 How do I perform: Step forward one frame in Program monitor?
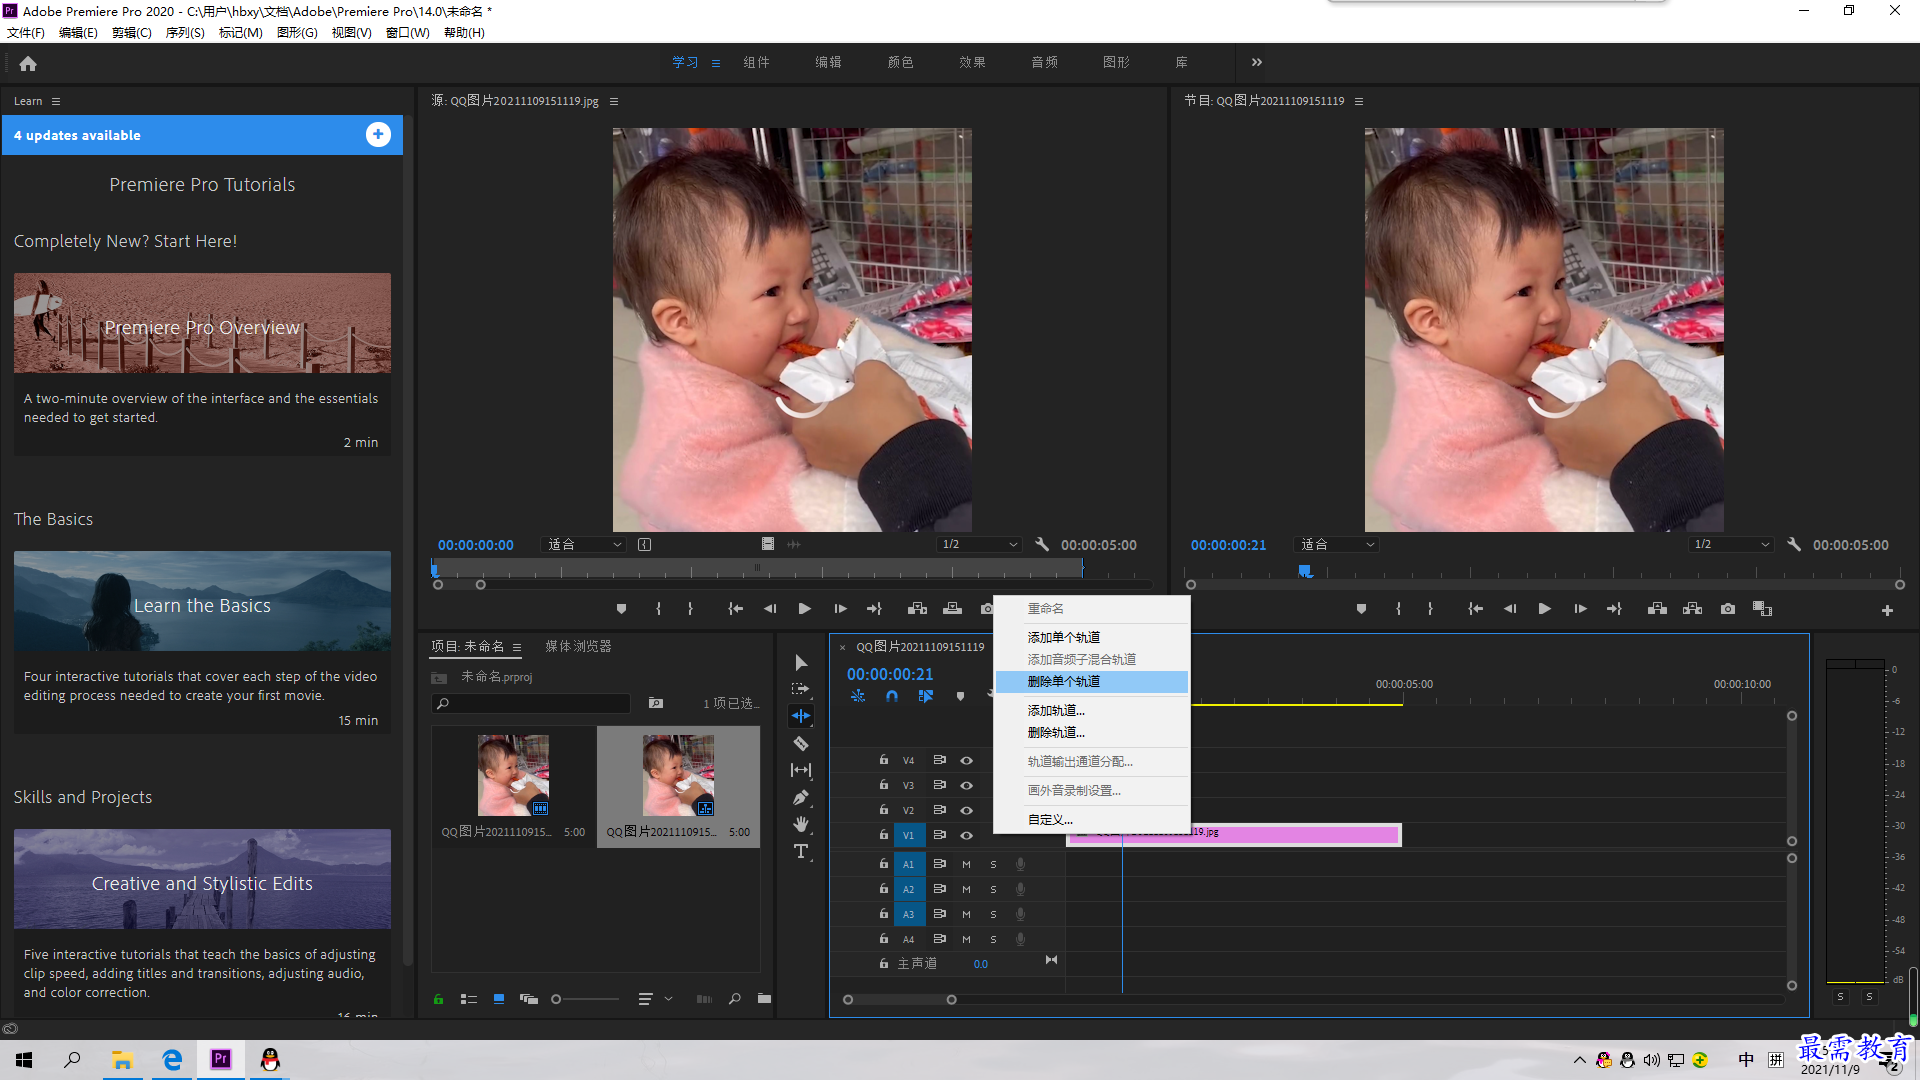1580,608
